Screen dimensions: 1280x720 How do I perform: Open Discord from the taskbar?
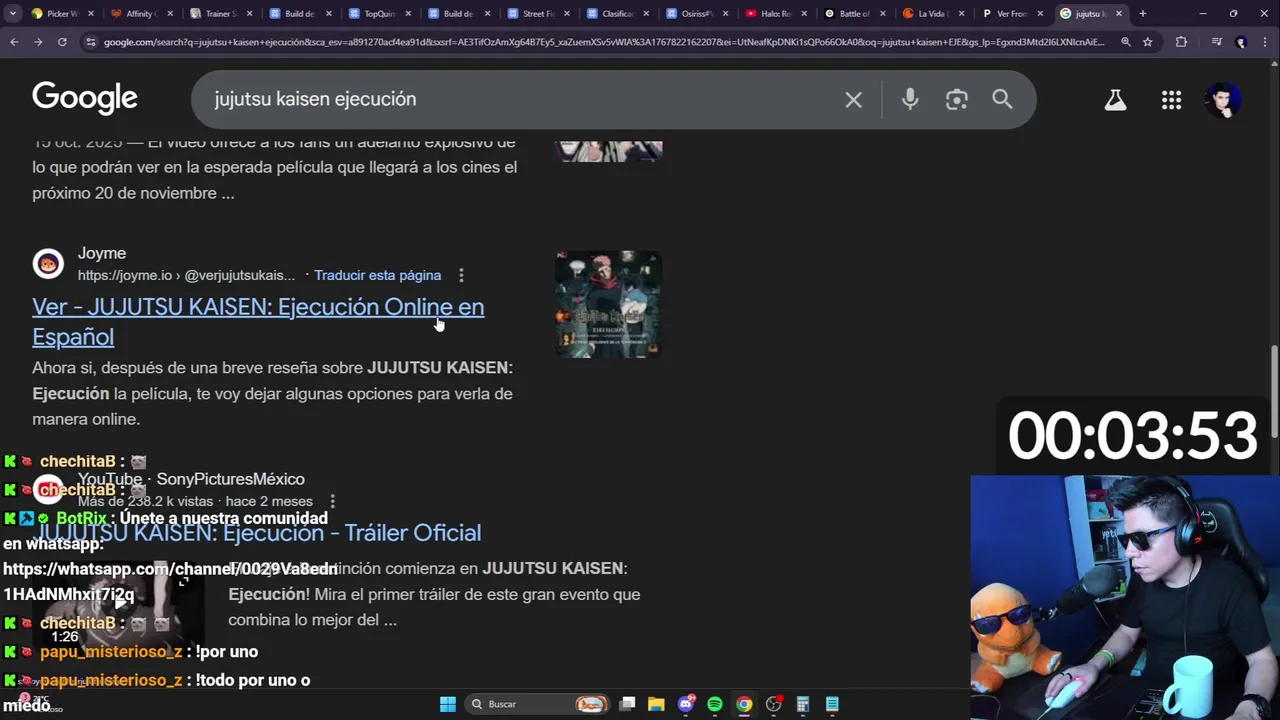(686, 704)
